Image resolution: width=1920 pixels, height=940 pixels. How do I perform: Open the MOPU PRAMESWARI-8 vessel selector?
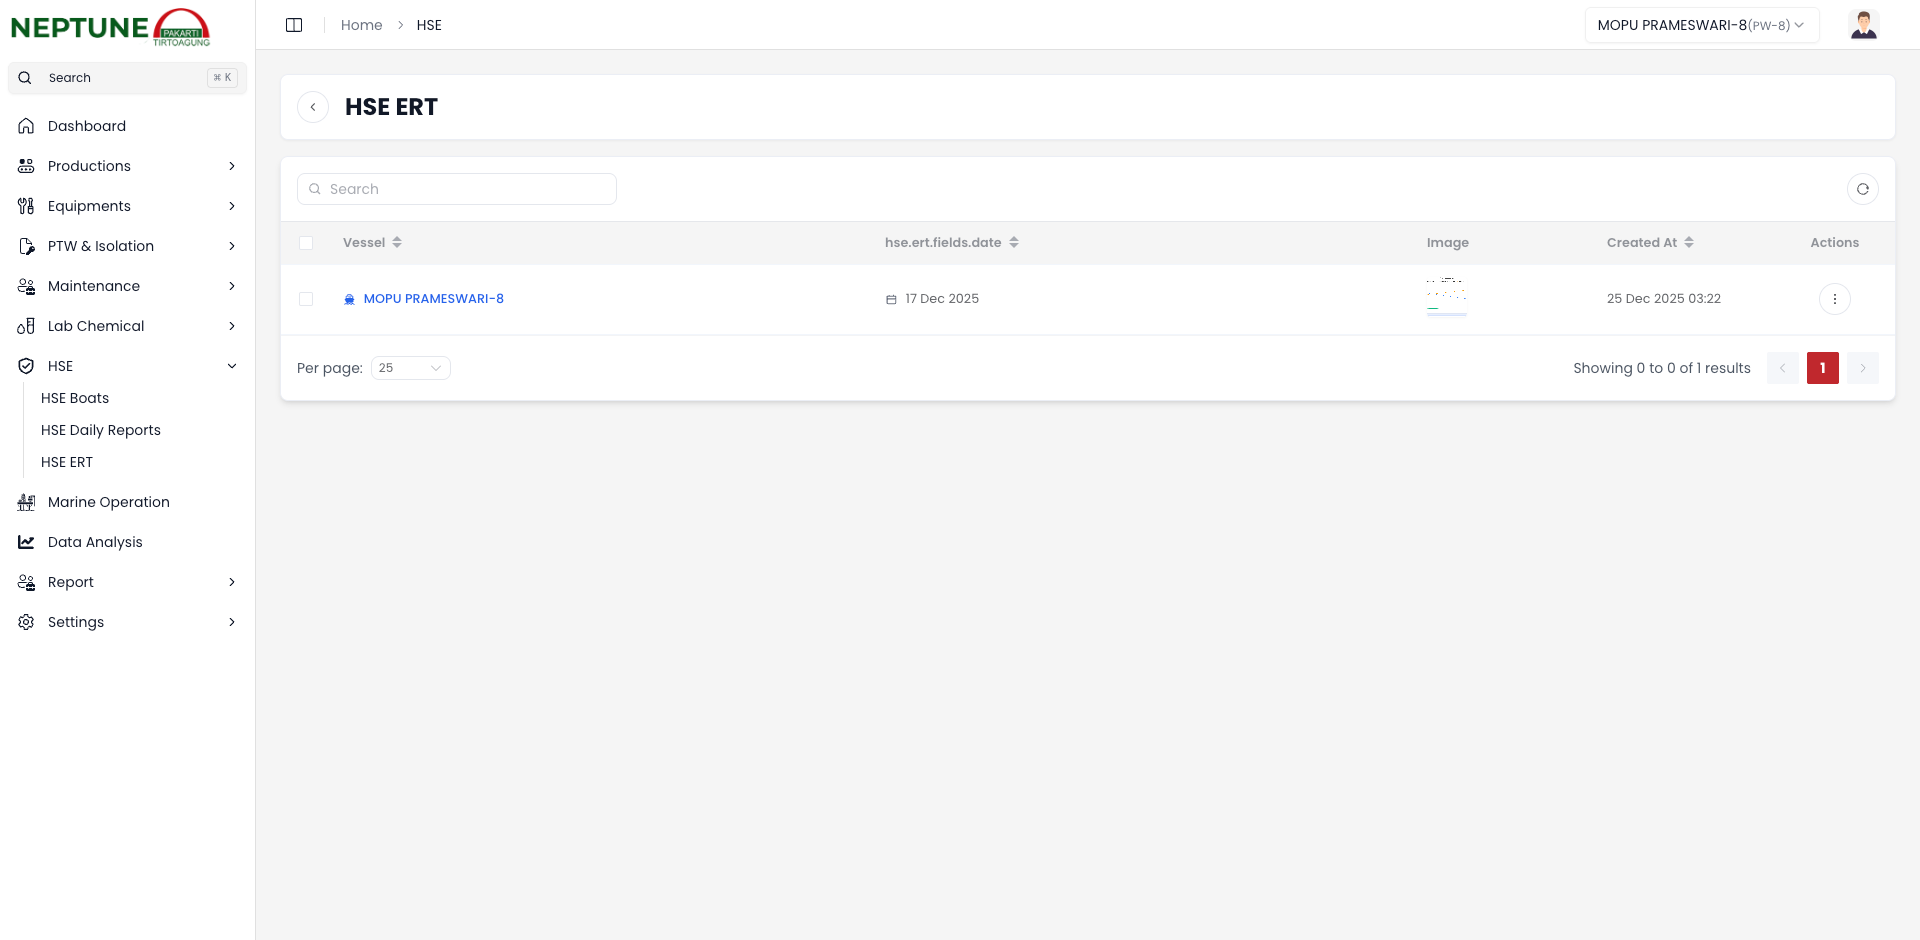tap(1700, 25)
